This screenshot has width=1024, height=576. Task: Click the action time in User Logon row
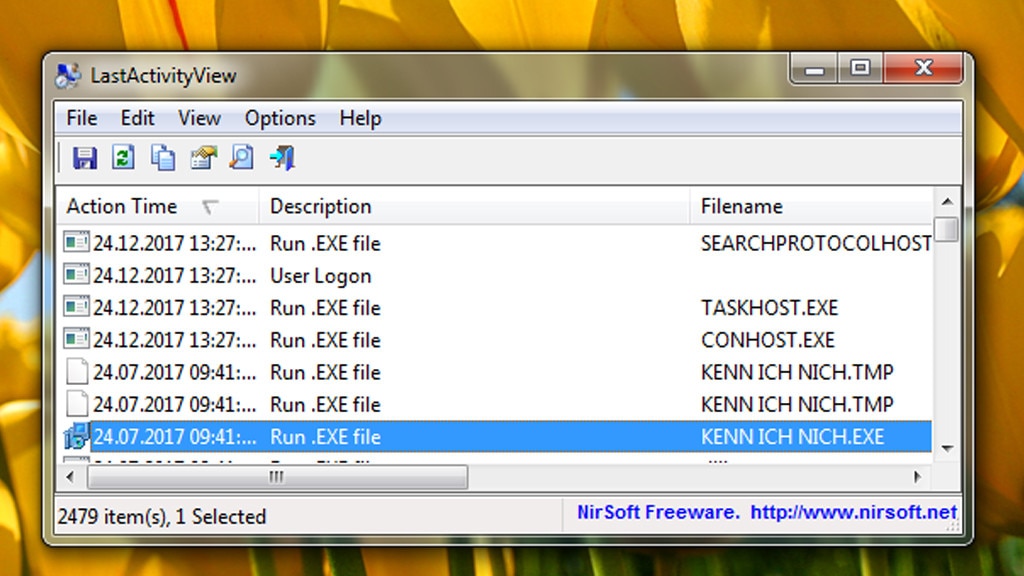174,276
